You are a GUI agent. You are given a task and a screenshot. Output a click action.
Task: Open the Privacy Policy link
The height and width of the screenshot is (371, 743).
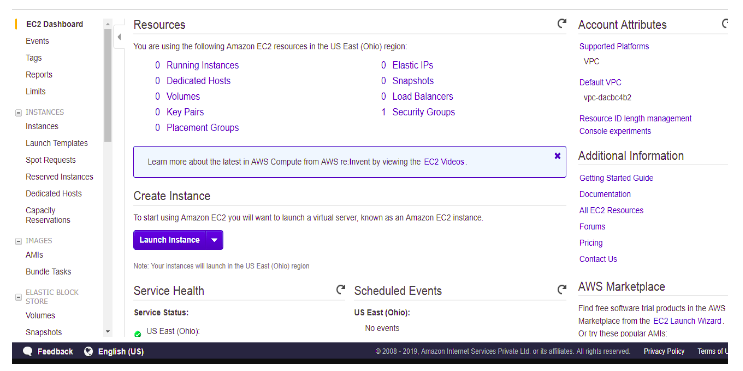(x=664, y=351)
